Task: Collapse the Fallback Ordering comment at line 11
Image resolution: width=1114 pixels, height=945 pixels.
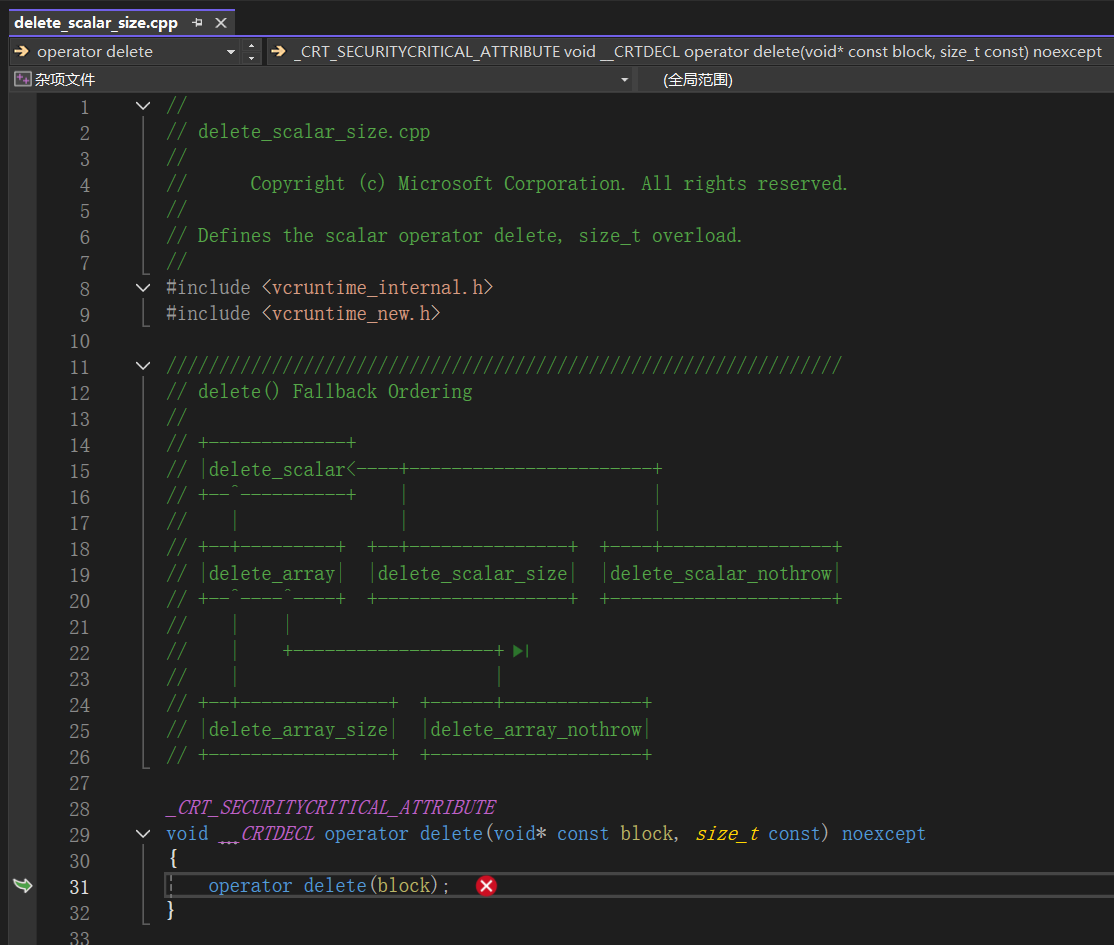Action: pos(143,366)
